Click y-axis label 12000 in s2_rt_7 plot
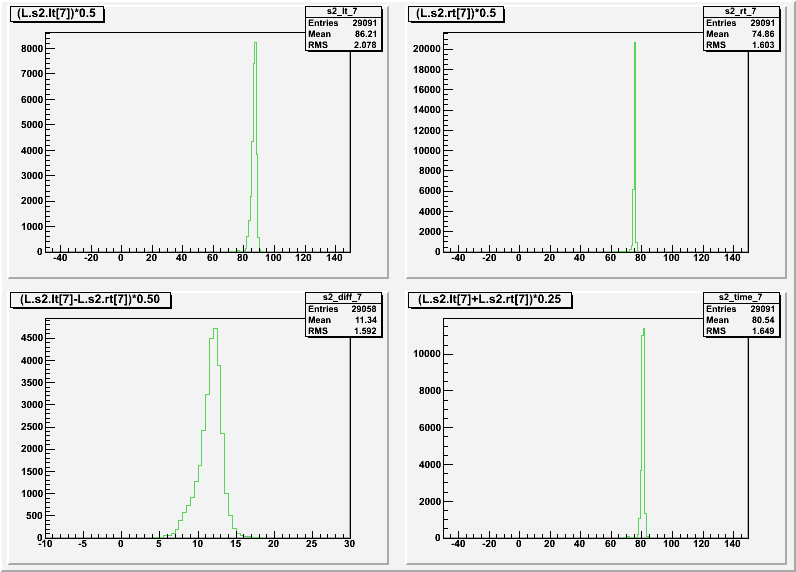The width and height of the screenshot is (796, 572). [x=426, y=130]
